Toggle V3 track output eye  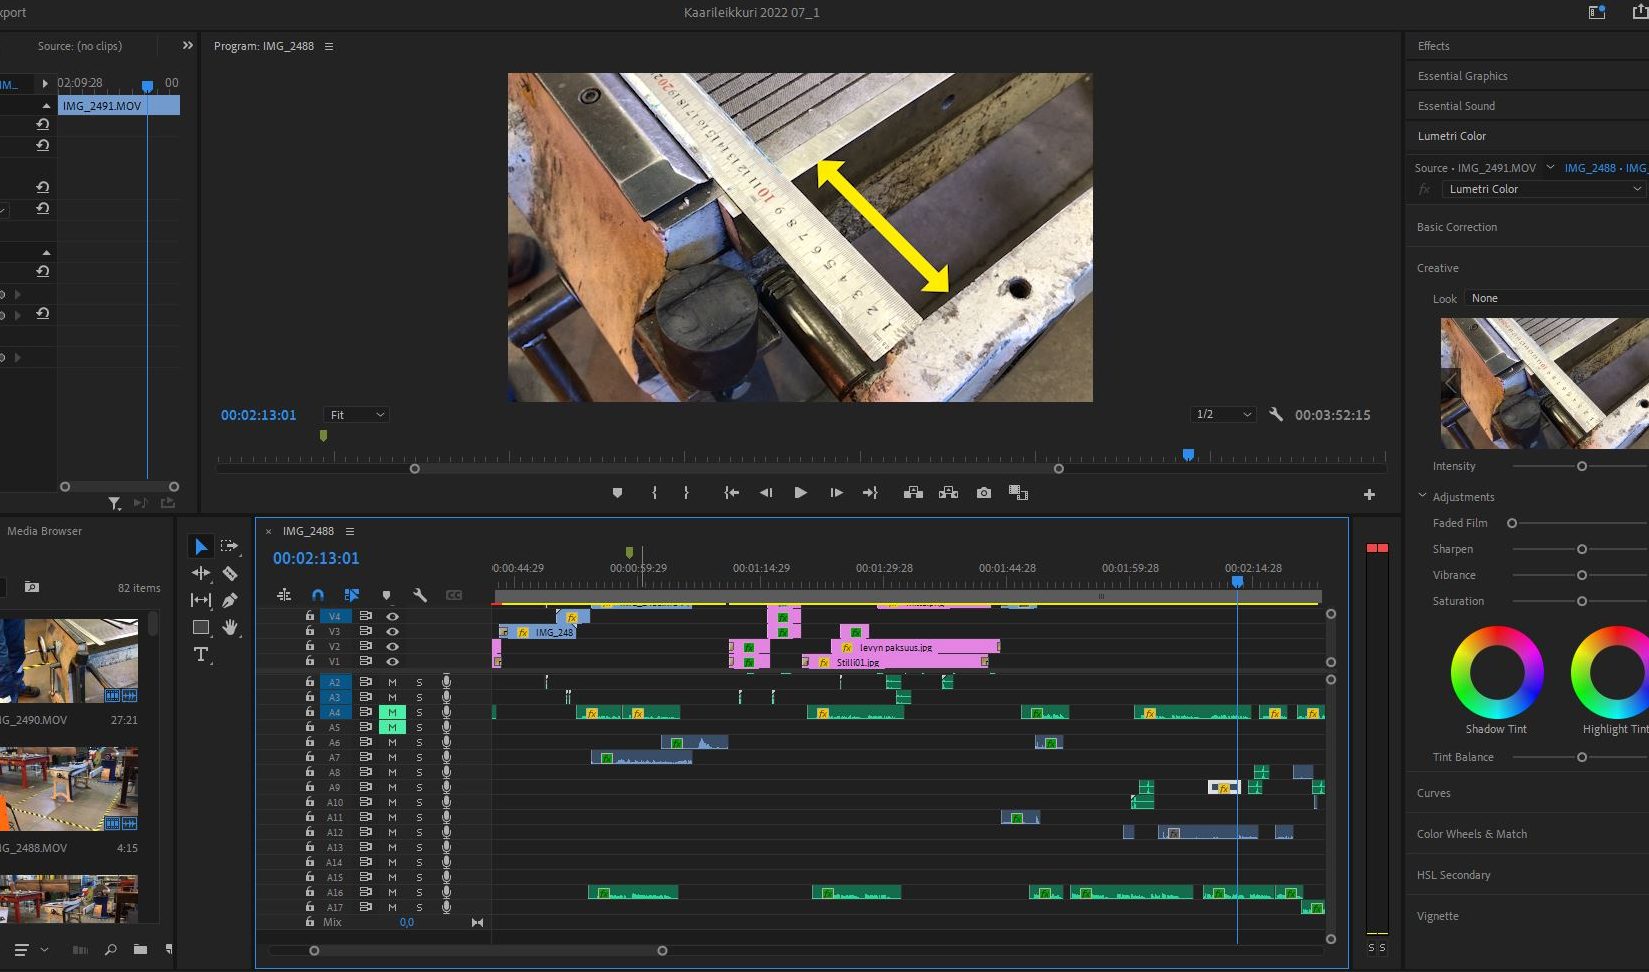click(x=393, y=632)
